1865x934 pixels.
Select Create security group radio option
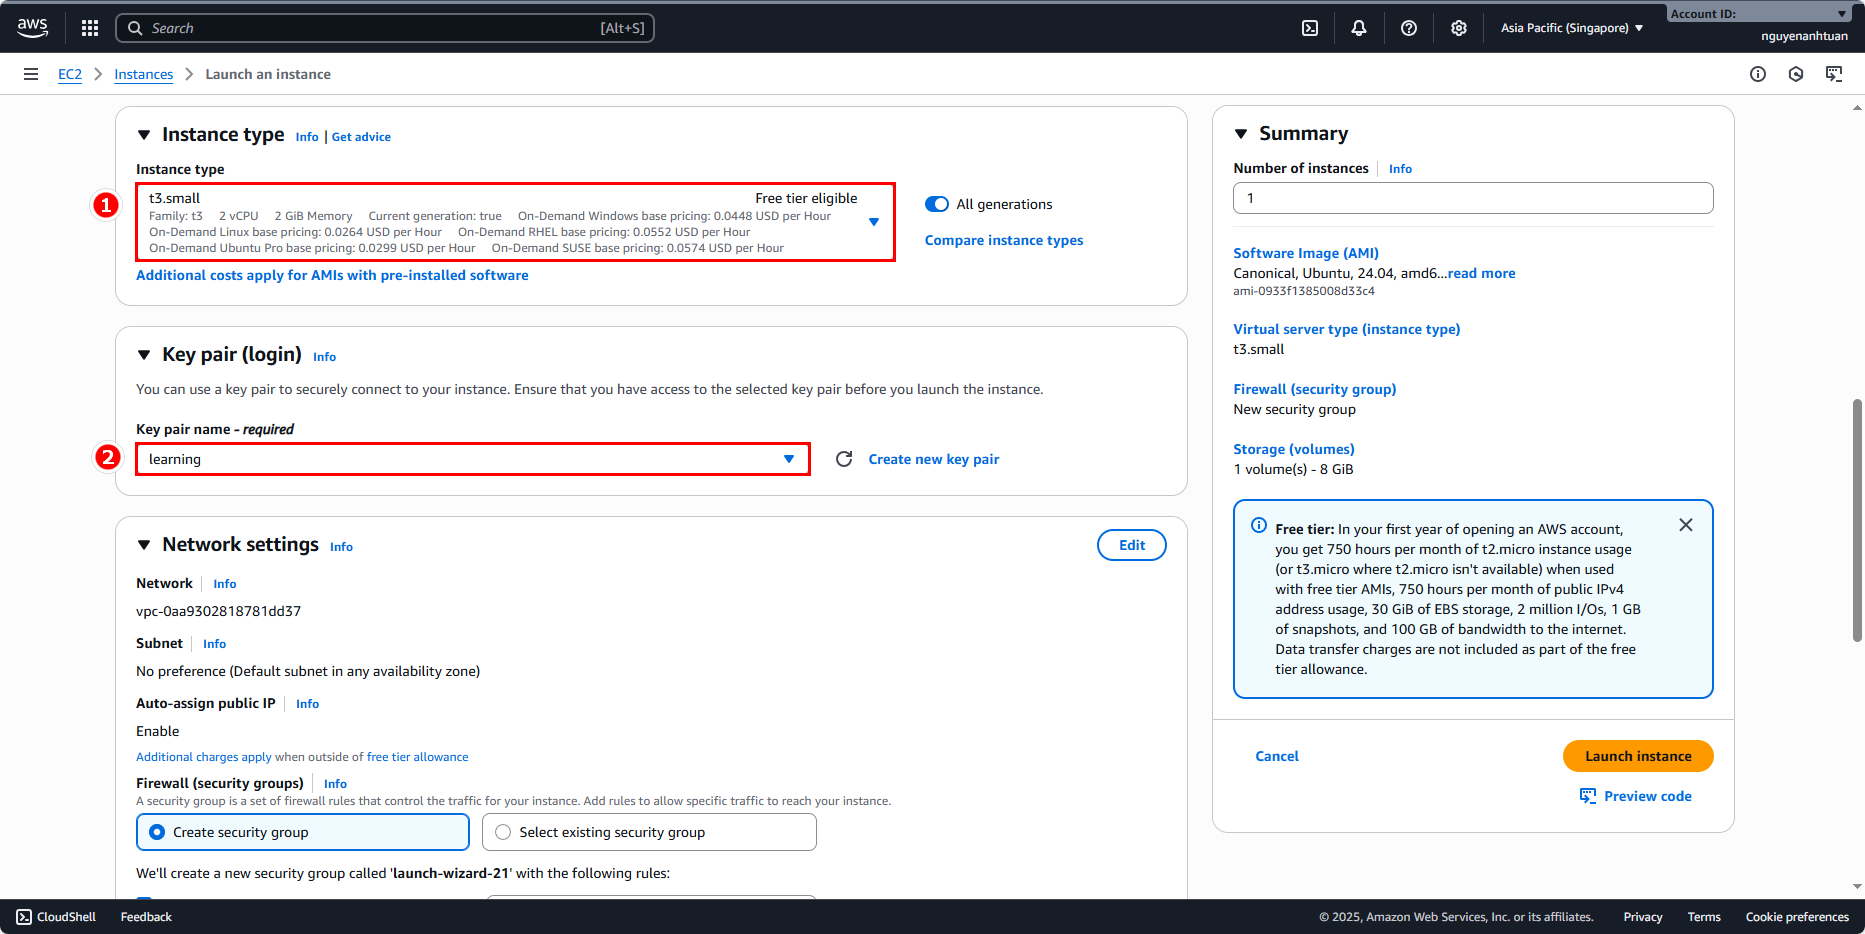point(157,832)
